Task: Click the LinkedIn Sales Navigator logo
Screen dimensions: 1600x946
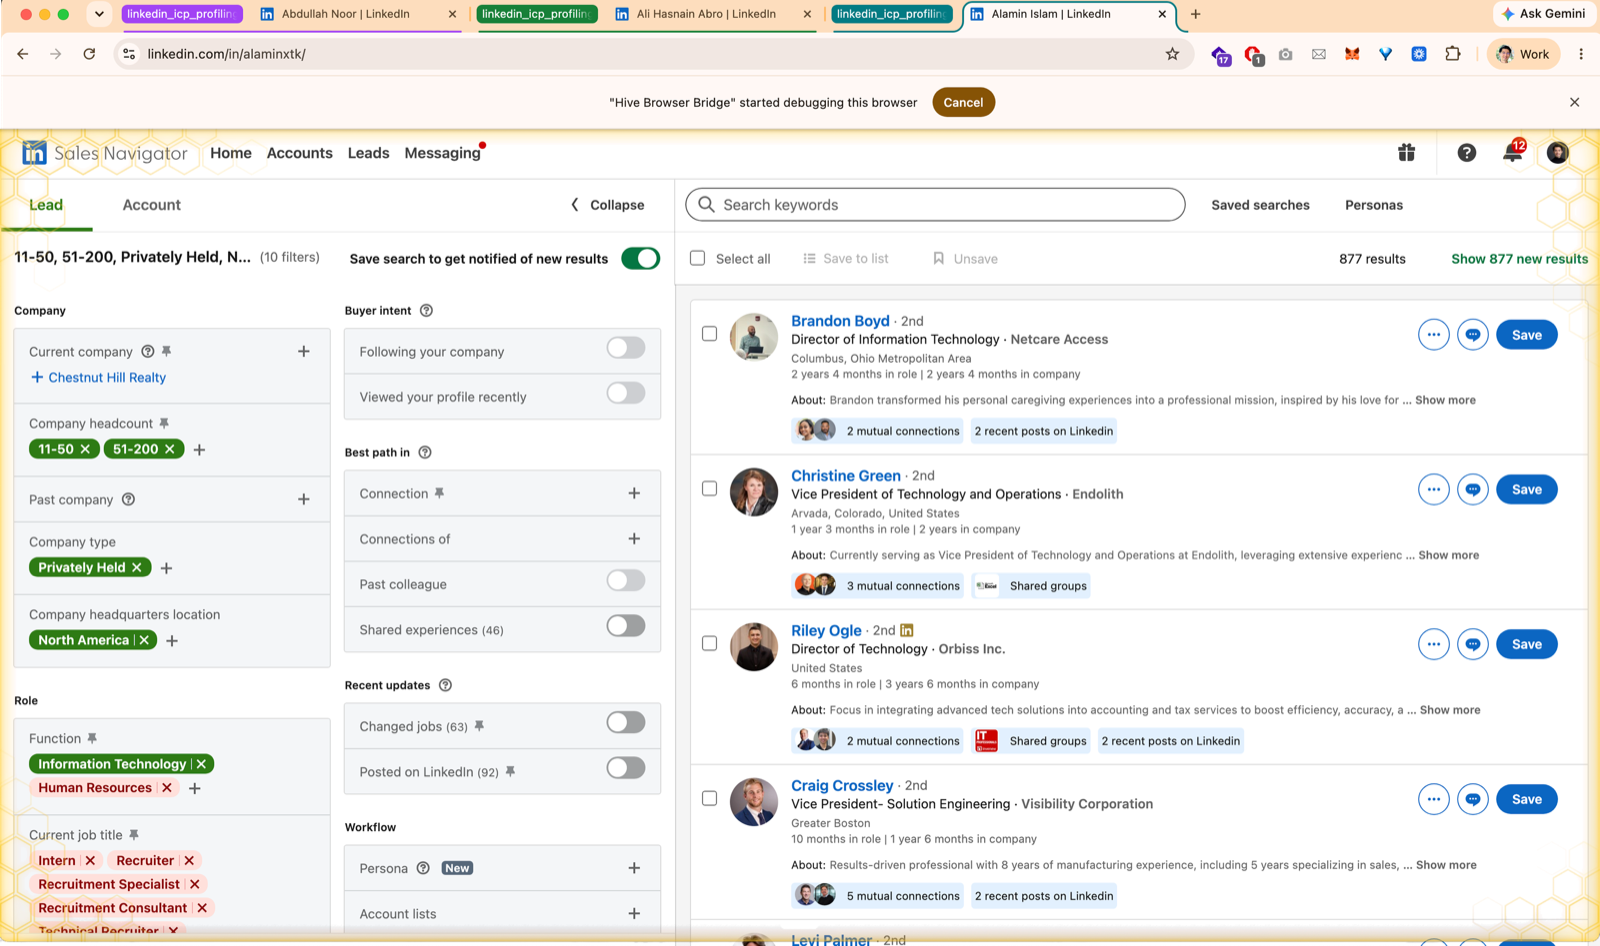Action: (x=105, y=153)
